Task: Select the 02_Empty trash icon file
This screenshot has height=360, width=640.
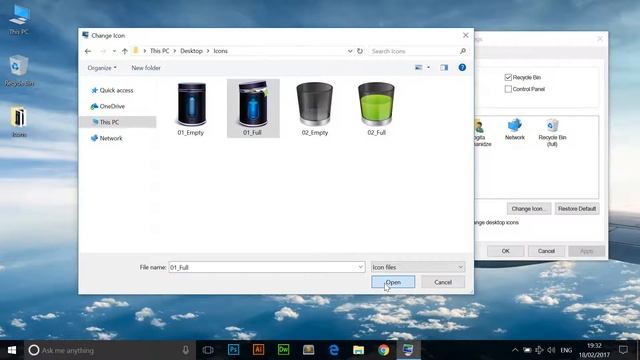Action: pyautogui.click(x=315, y=109)
